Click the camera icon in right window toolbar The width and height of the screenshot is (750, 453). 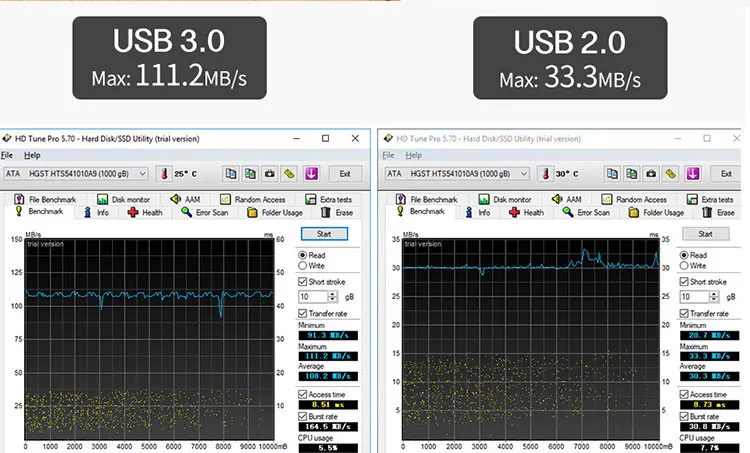(651, 174)
